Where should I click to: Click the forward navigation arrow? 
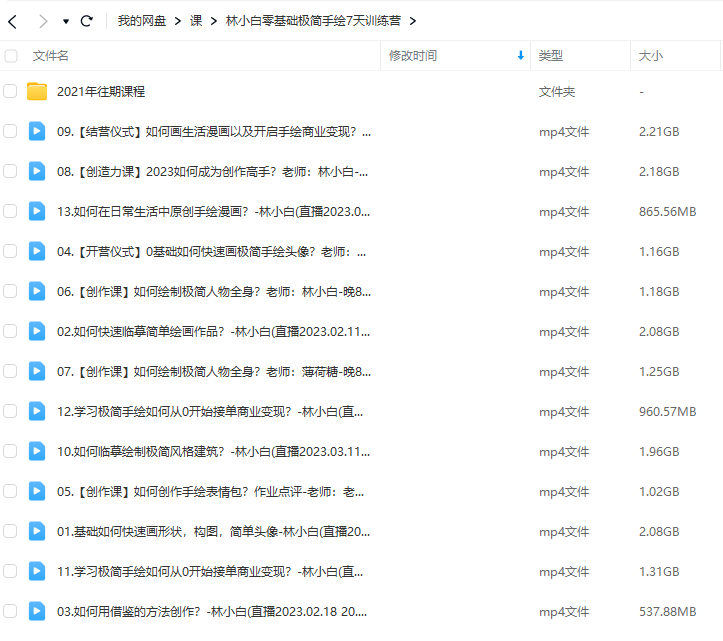[42, 21]
